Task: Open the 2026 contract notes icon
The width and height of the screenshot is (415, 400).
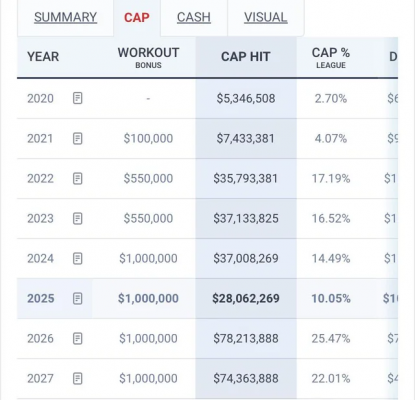Action: tap(77, 338)
